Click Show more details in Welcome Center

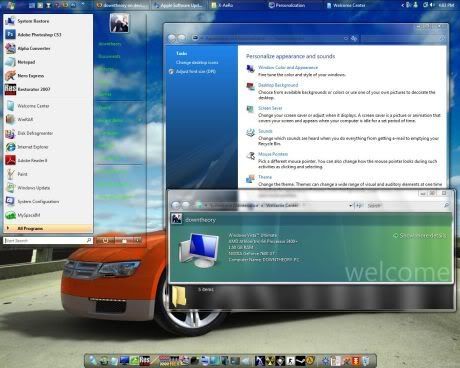tap(419, 235)
